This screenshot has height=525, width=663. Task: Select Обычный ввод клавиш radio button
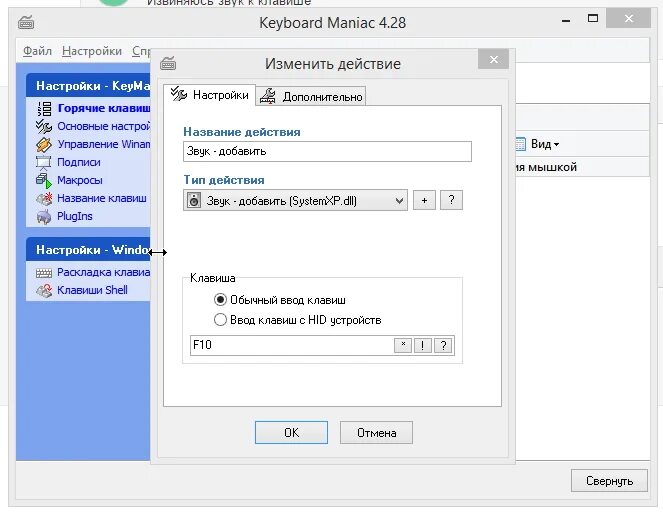click(x=220, y=300)
